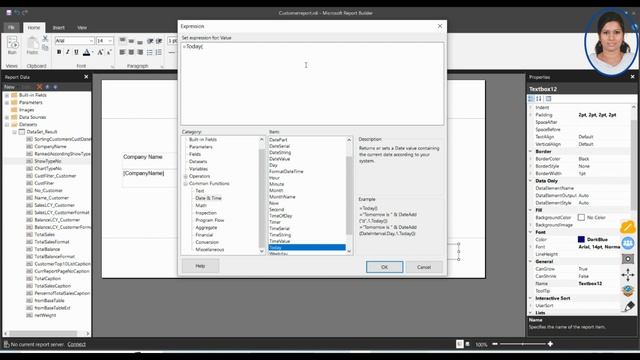The height and width of the screenshot is (360, 640).
Task: Click the Connect link in status bar
Action: tap(76, 344)
